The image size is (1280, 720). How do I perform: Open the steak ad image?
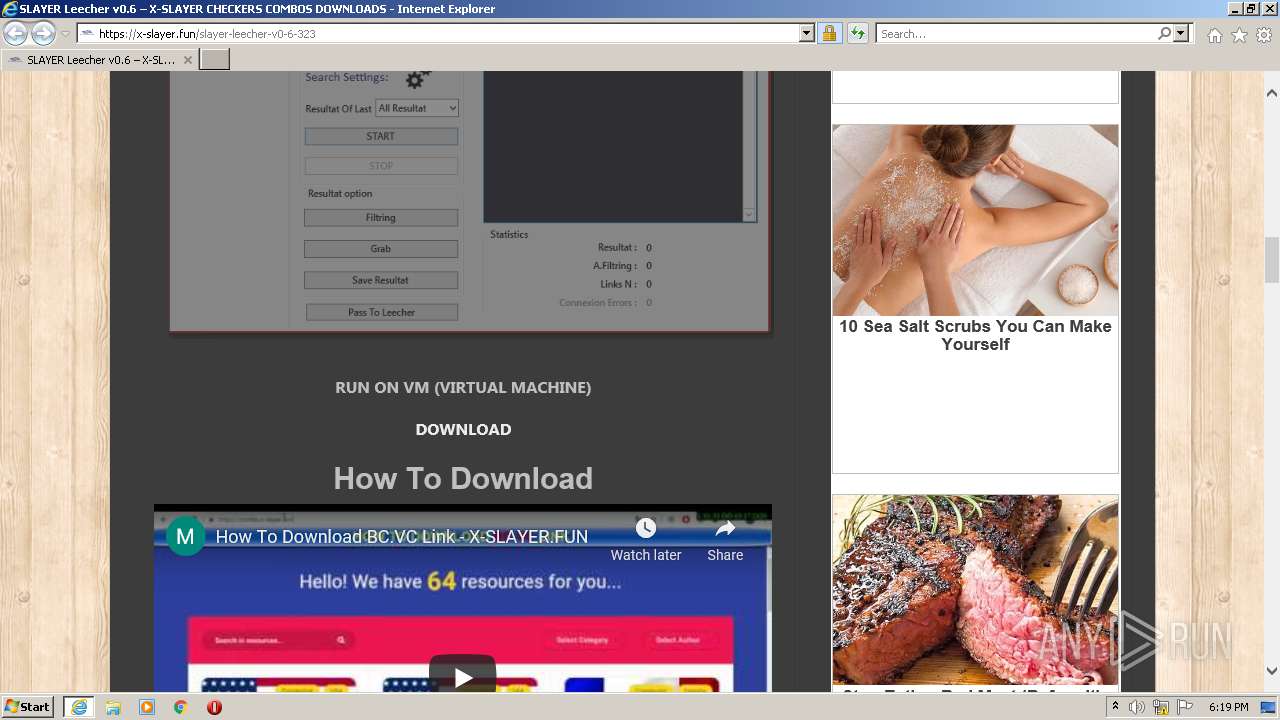tap(975, 590)
